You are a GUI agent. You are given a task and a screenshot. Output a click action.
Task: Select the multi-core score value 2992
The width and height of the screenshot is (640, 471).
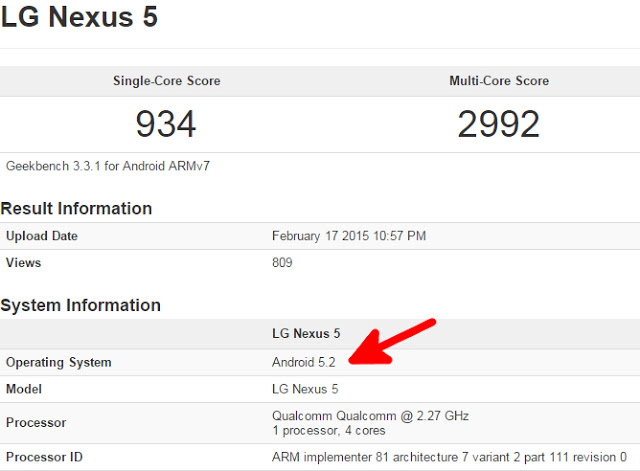[x=498, y=124]
